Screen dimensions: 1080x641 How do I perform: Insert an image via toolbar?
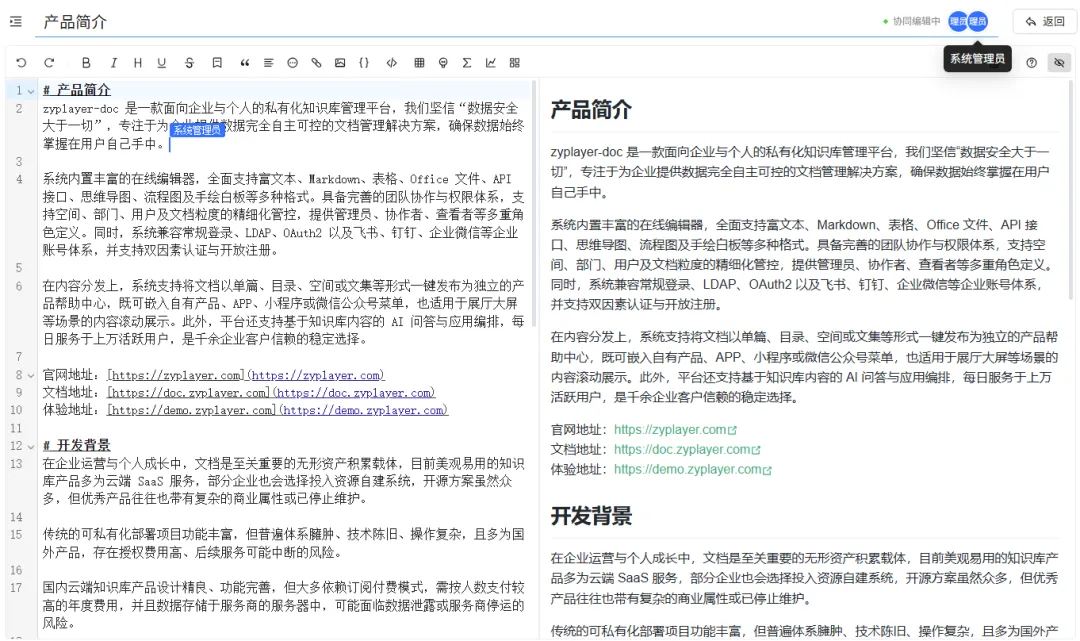pyautogui.click(x=340, y=63)
